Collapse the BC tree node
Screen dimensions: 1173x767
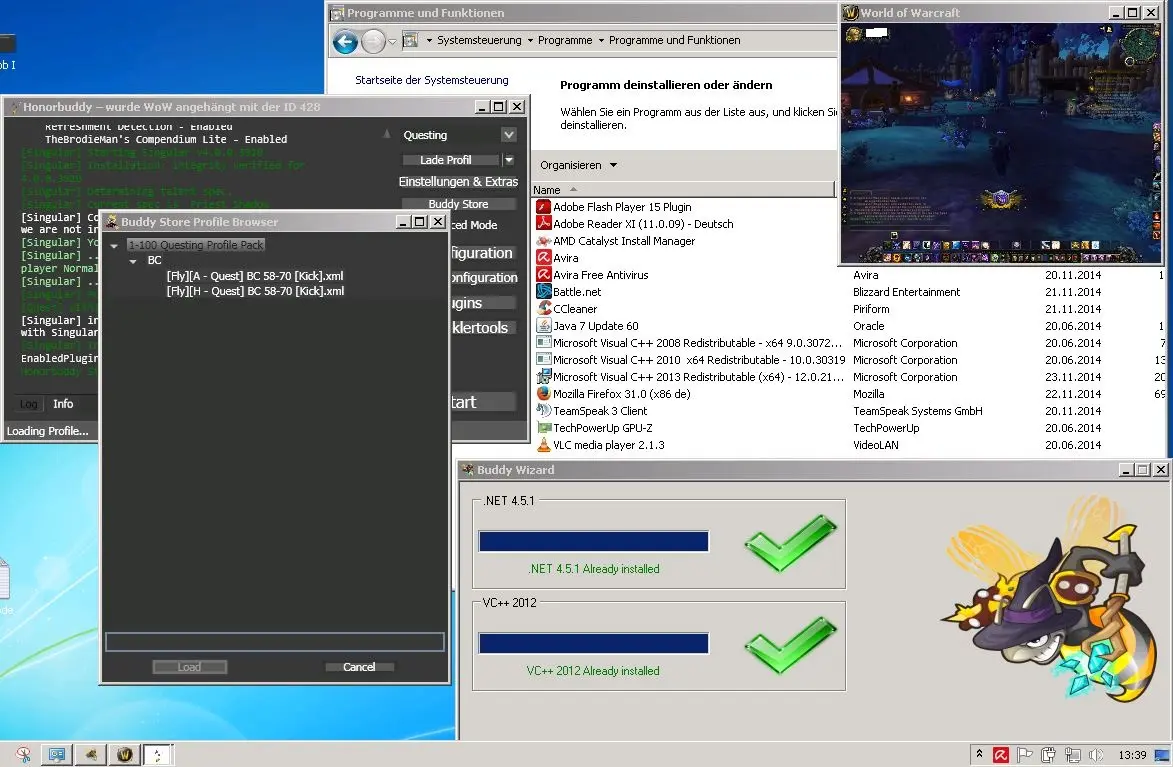[133, 261]
